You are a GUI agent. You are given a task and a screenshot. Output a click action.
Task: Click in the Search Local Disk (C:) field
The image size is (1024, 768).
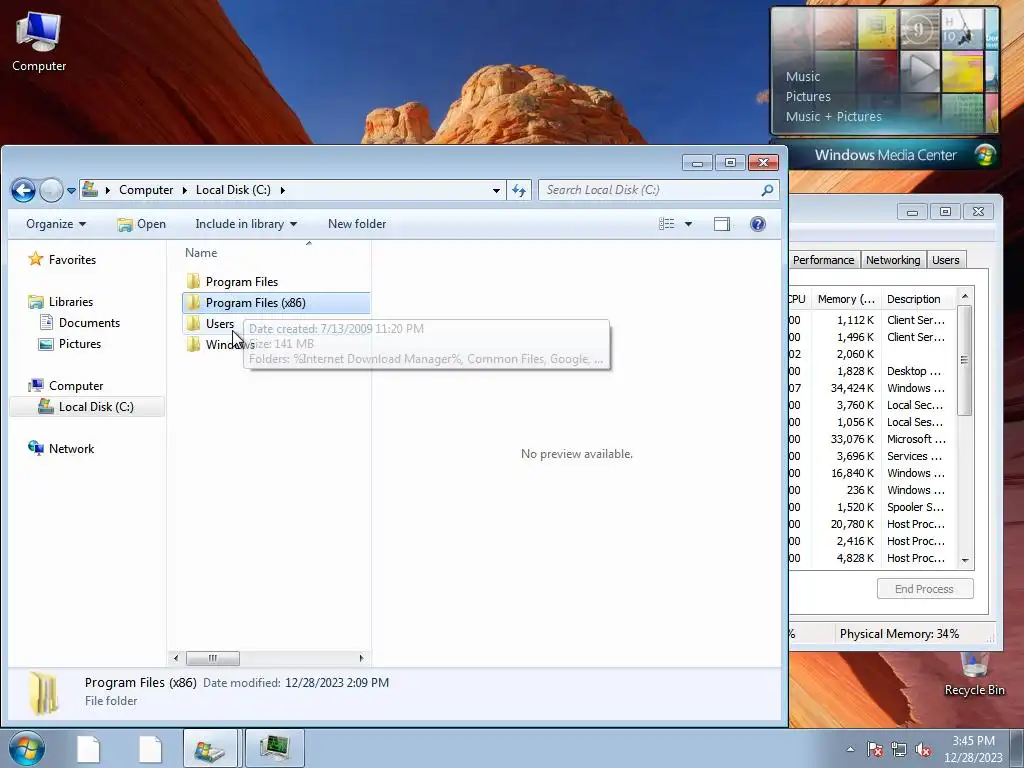658,190
